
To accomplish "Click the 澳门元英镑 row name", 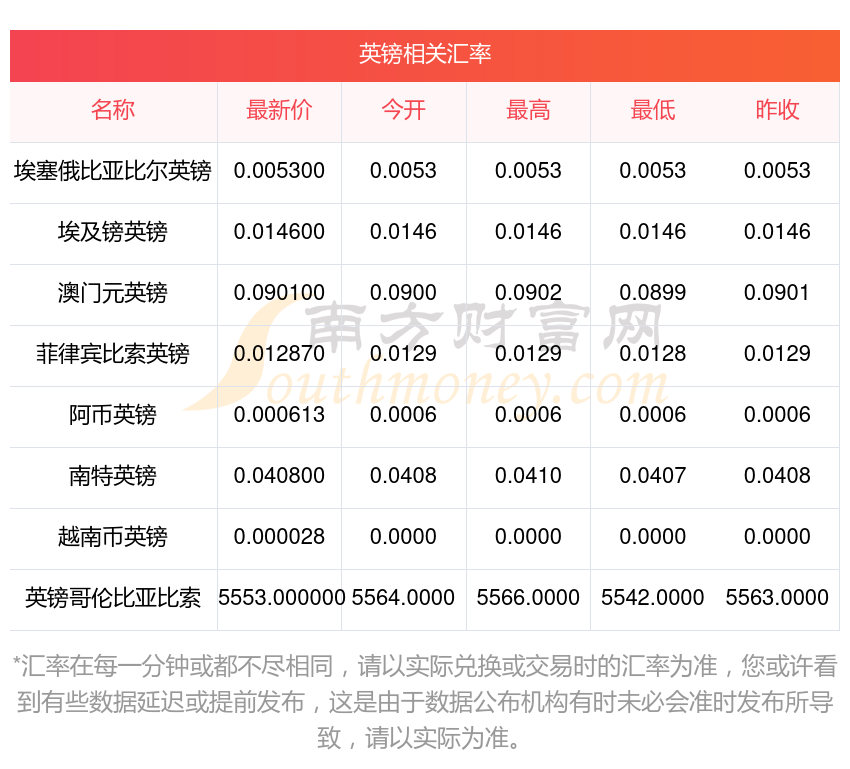I will (x=113, y=293).
